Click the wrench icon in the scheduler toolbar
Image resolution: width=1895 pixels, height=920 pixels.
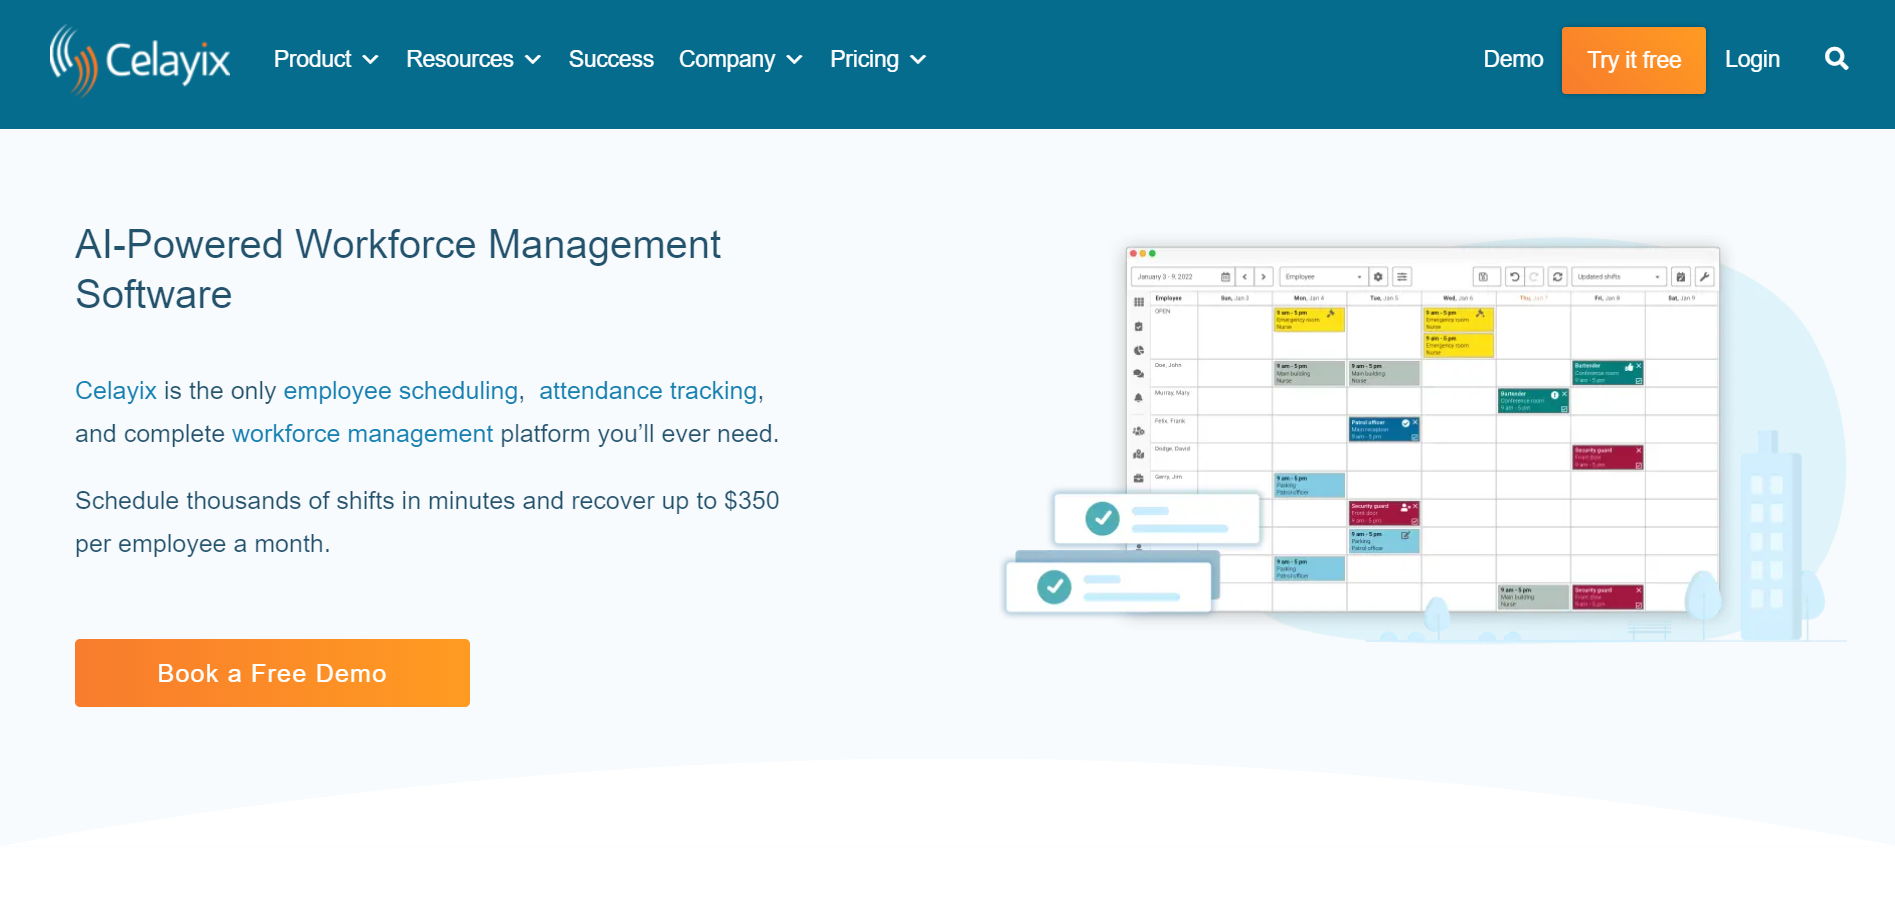tap(1704, 277)
